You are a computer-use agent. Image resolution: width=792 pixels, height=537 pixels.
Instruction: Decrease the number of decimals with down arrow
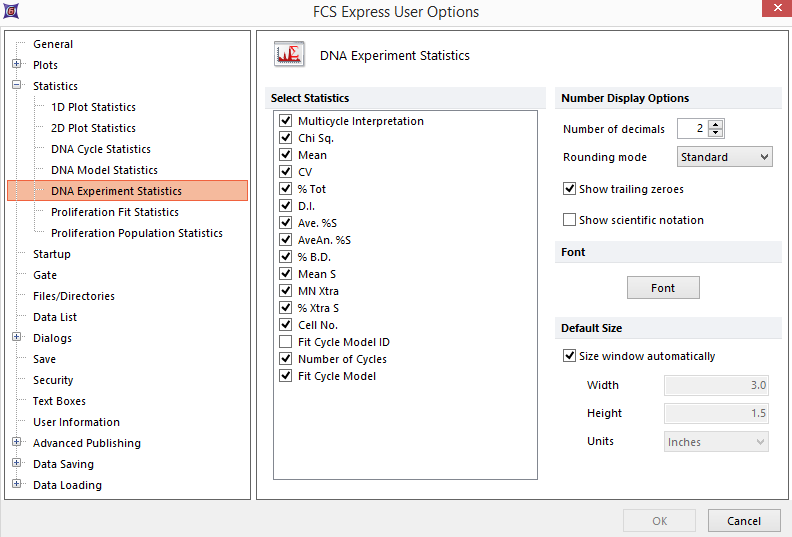(716, 133)
